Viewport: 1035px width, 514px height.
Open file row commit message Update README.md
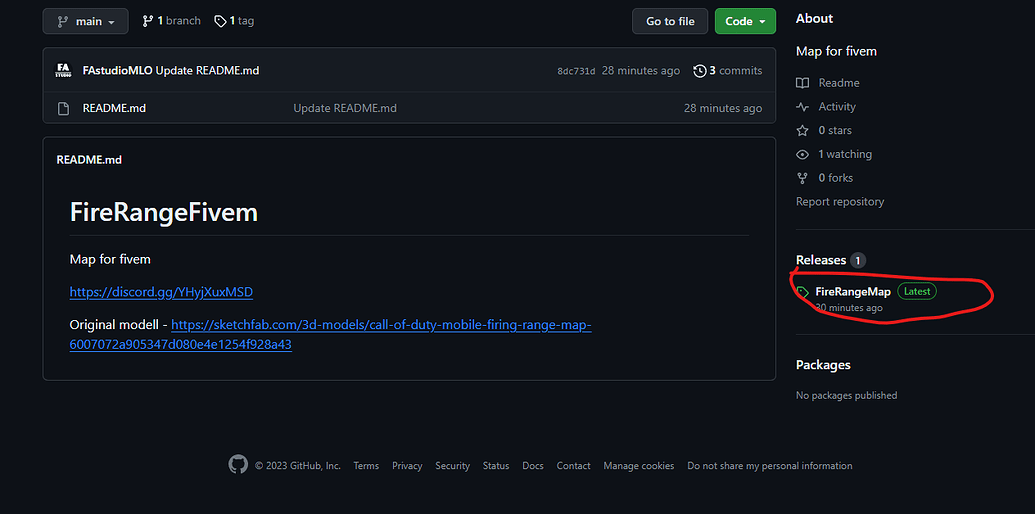click(345, 108)
